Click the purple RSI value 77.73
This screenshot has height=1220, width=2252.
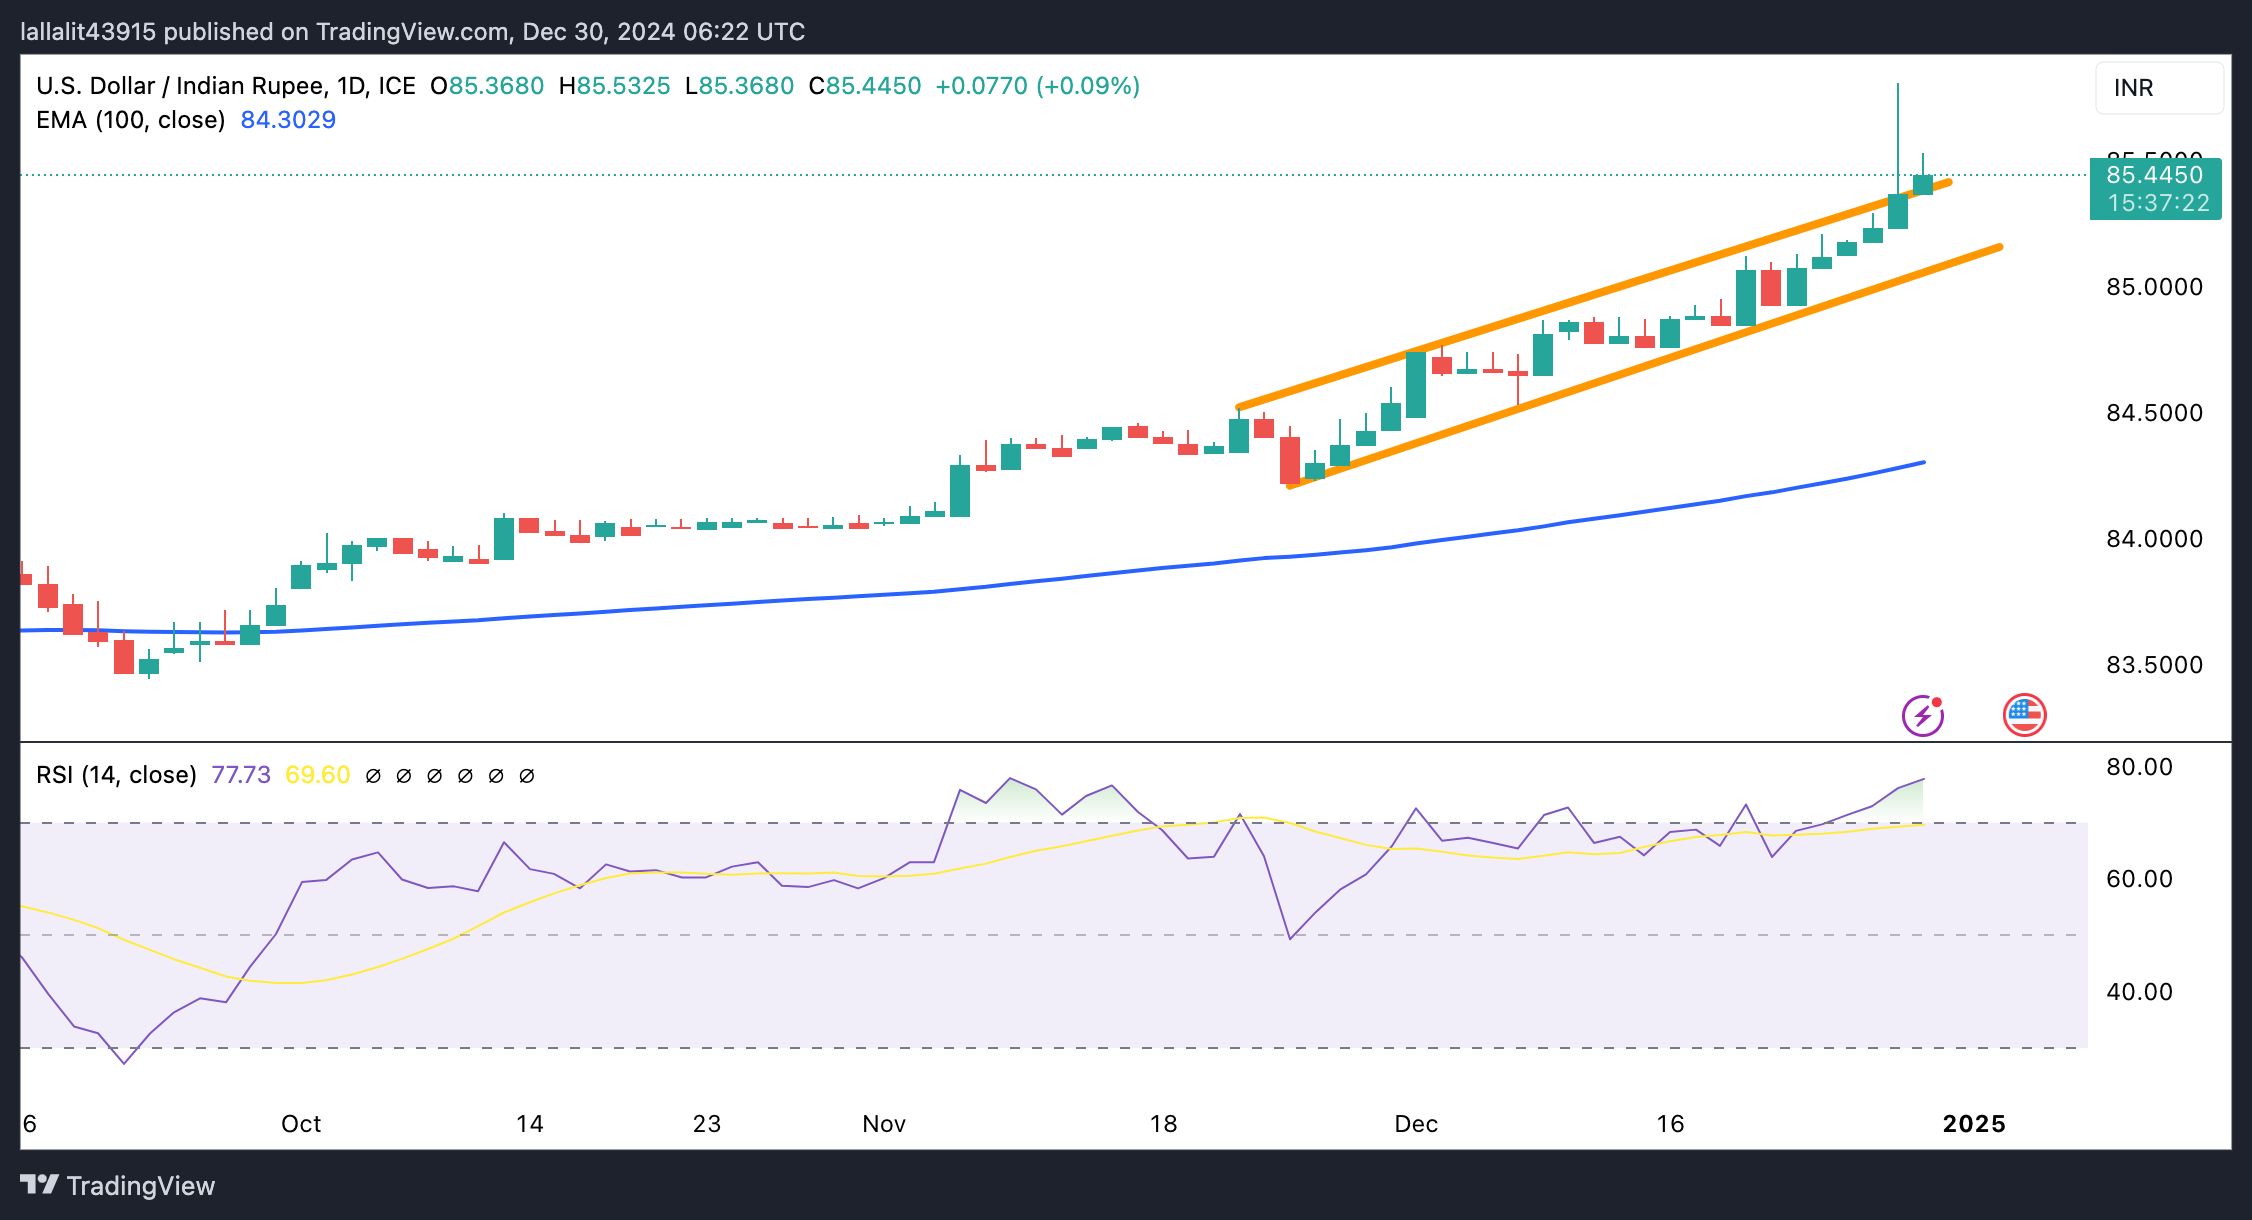(241, 775)
